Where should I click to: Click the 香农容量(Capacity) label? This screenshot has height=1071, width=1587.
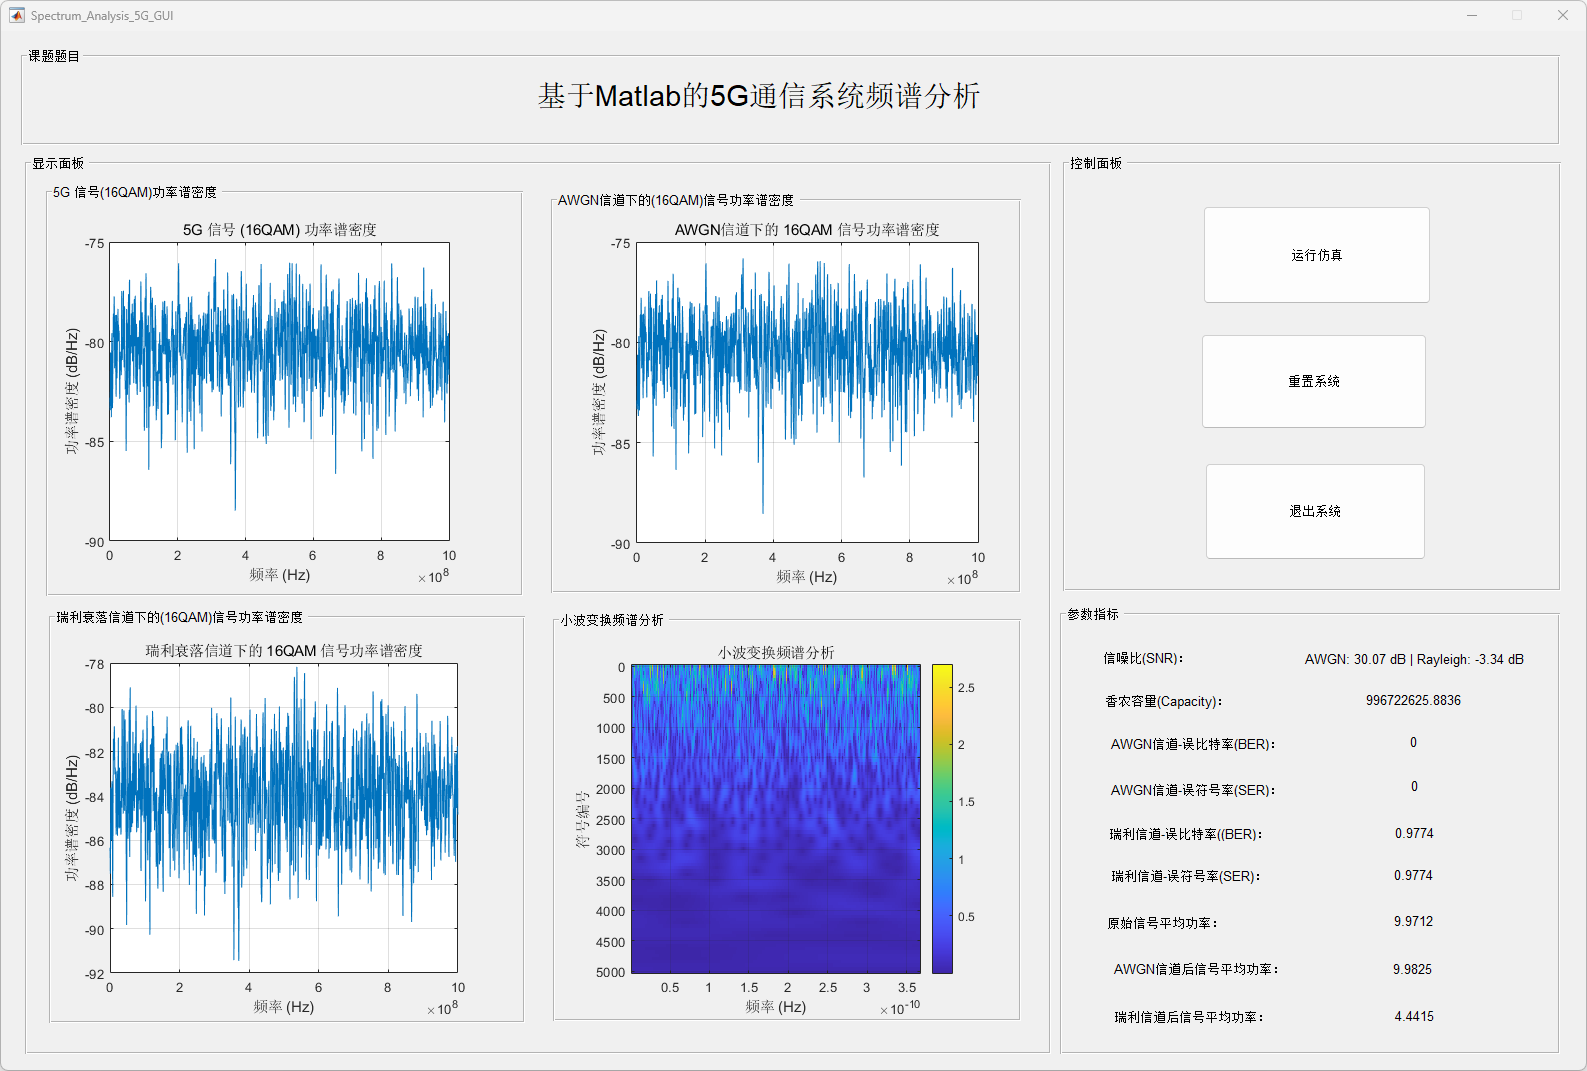point(1163,701)
